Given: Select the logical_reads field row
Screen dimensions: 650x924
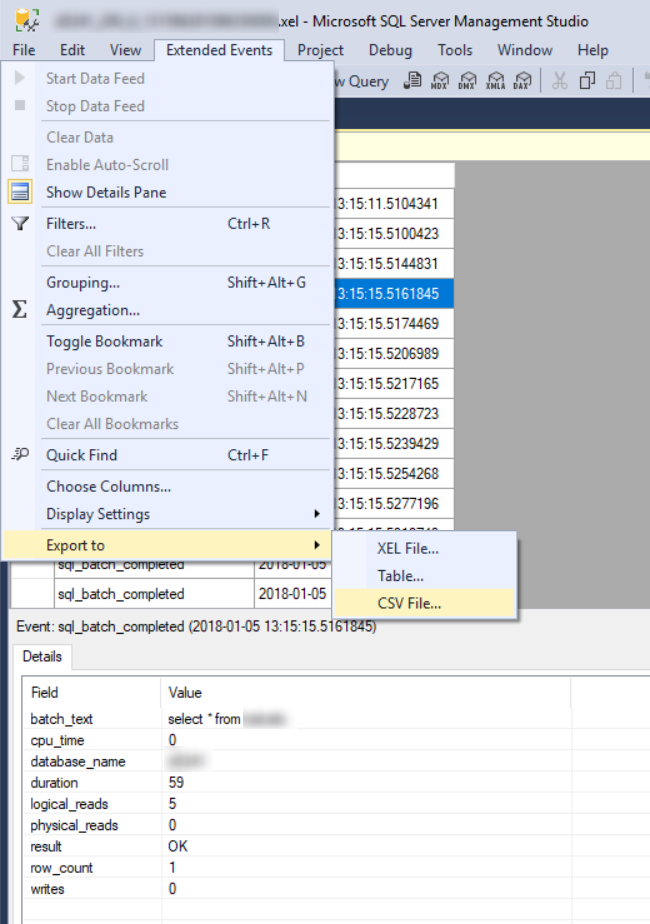Looking at the screenshot, I should 336,804.
